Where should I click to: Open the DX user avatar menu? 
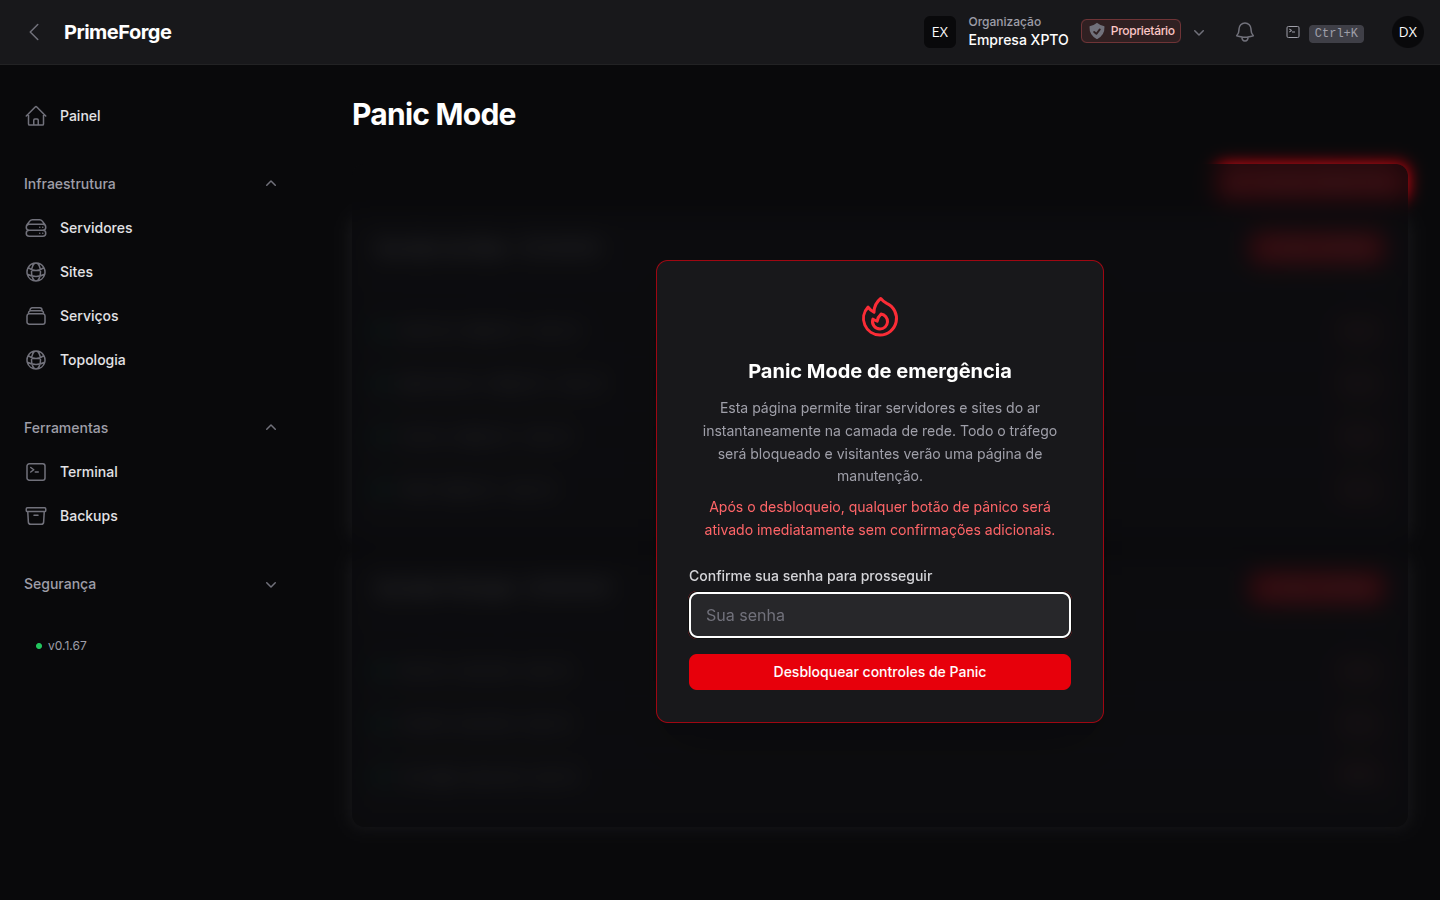[x=1408, y=32]
